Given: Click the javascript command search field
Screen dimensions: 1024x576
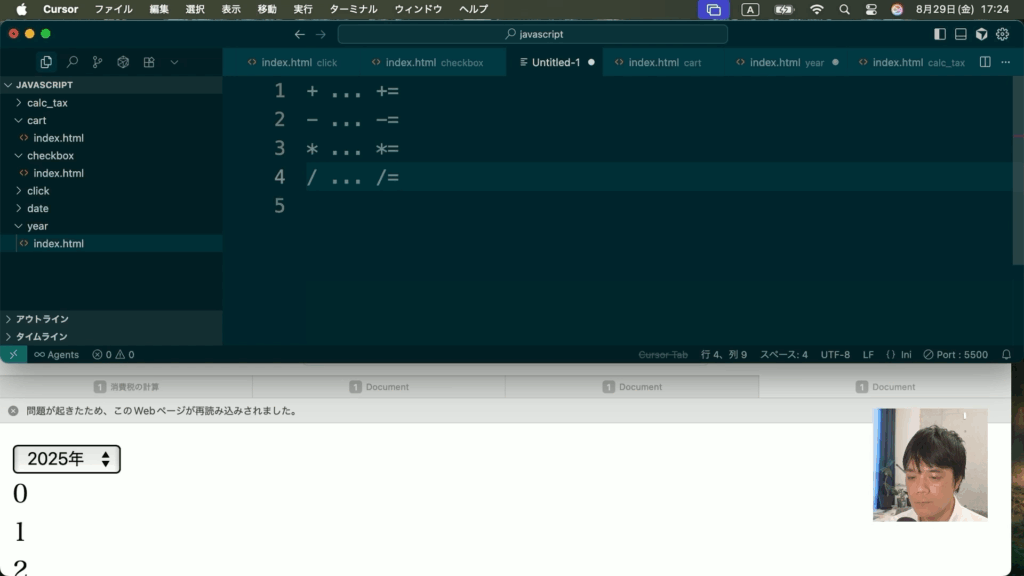Looking at the screenshot, I should [532, 34].
